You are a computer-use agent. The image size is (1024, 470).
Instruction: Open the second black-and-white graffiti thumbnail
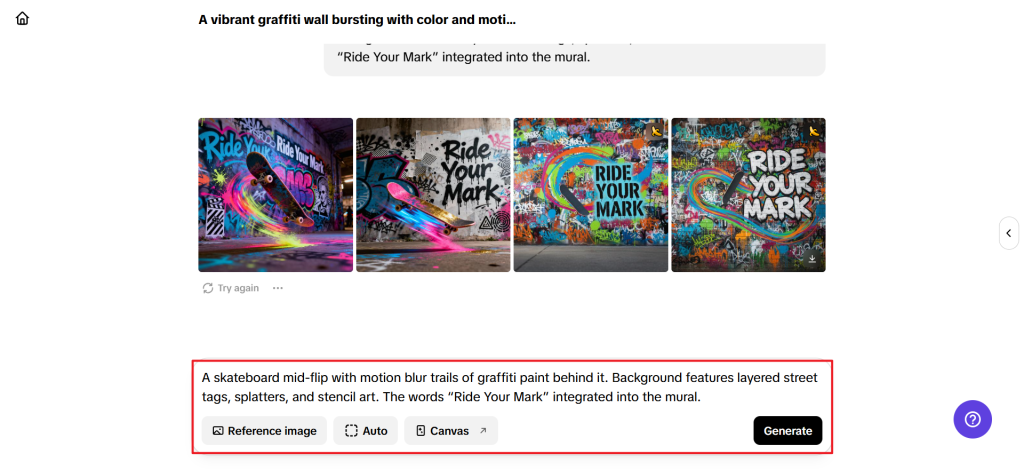coord(433,195)
